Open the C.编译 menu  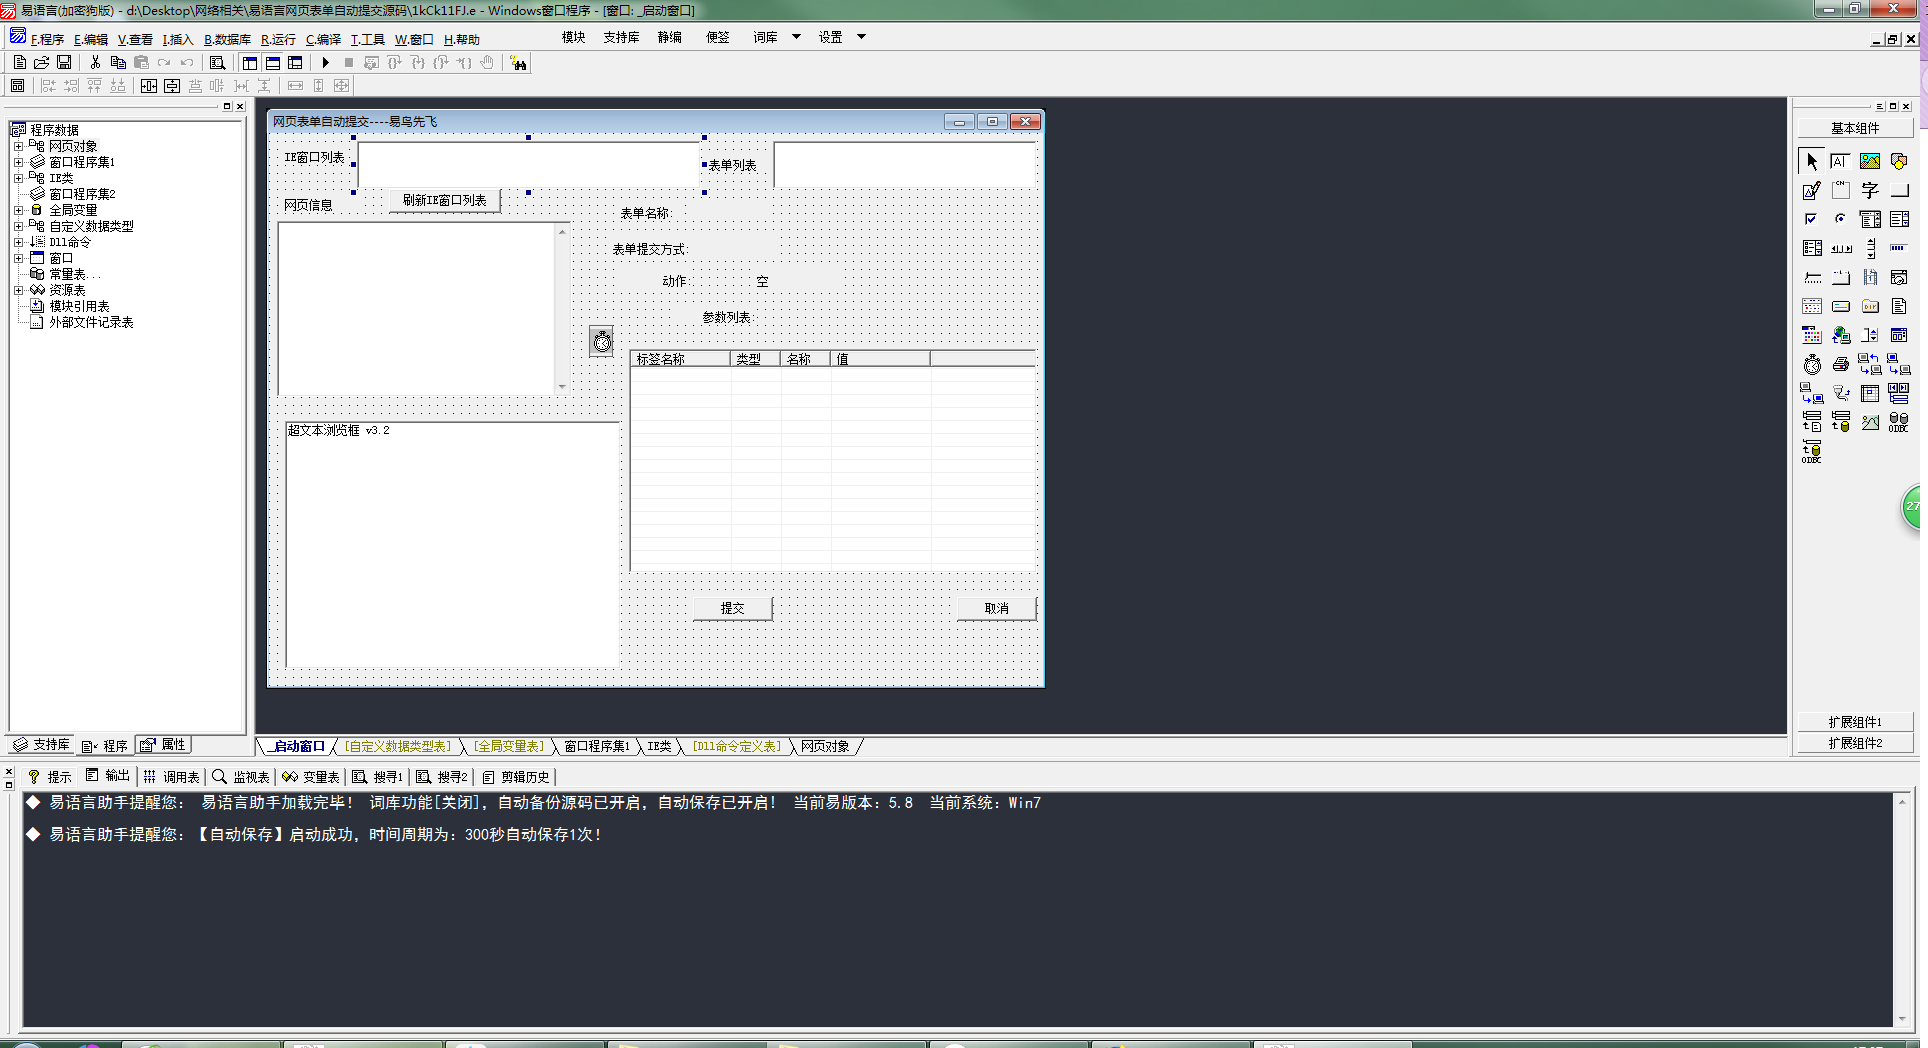323,39
